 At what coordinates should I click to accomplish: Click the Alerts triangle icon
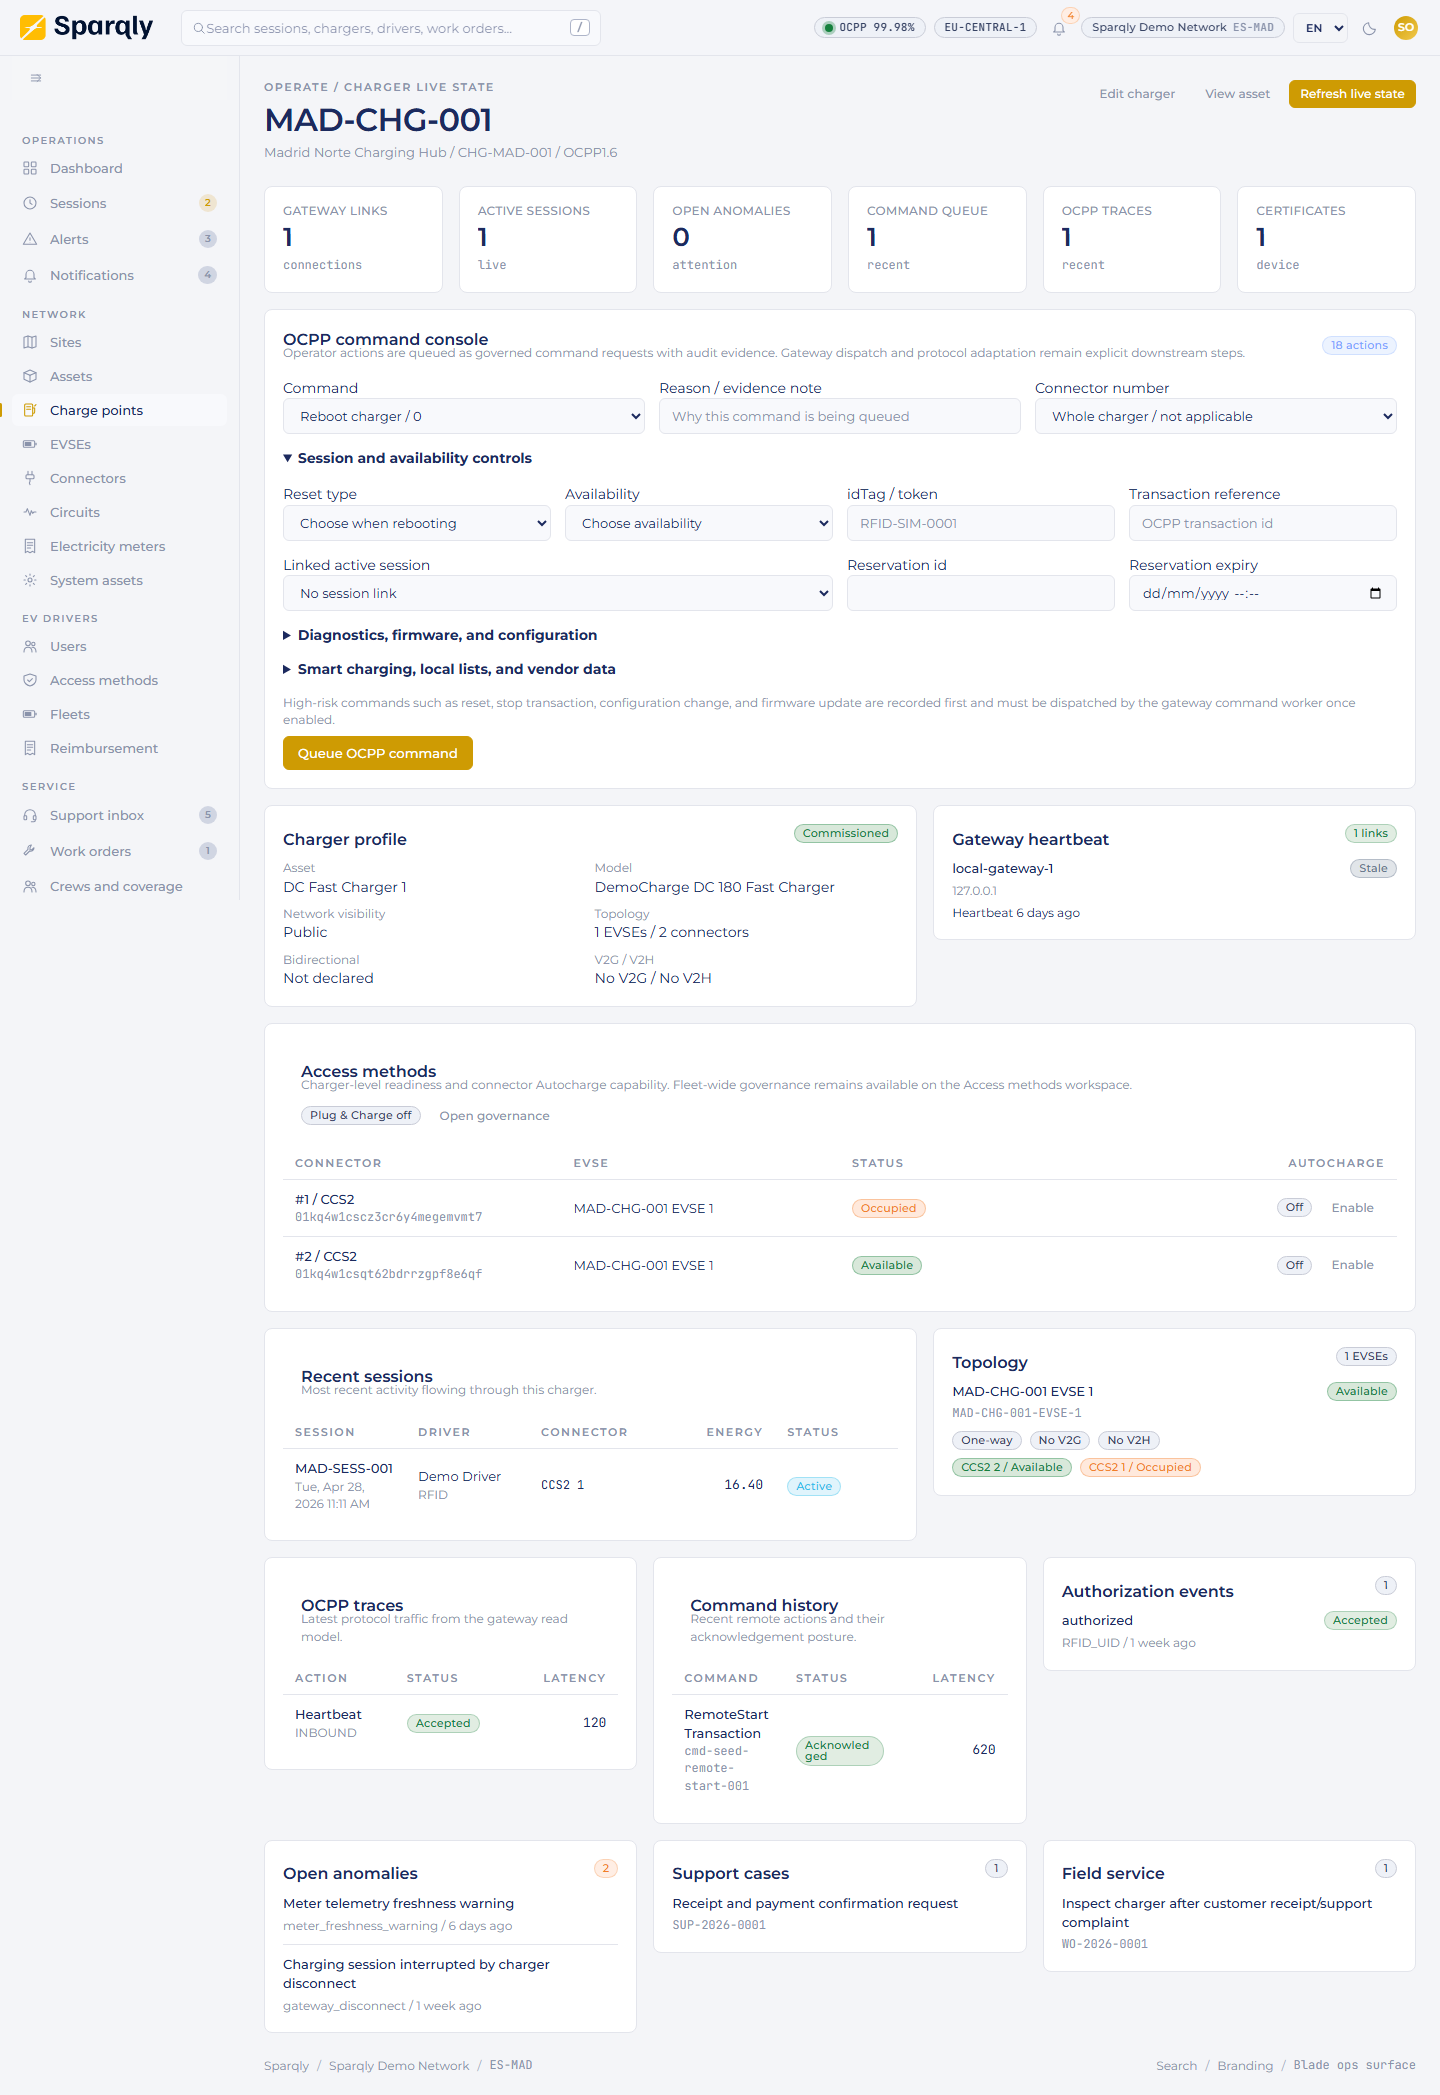(30, 239)
